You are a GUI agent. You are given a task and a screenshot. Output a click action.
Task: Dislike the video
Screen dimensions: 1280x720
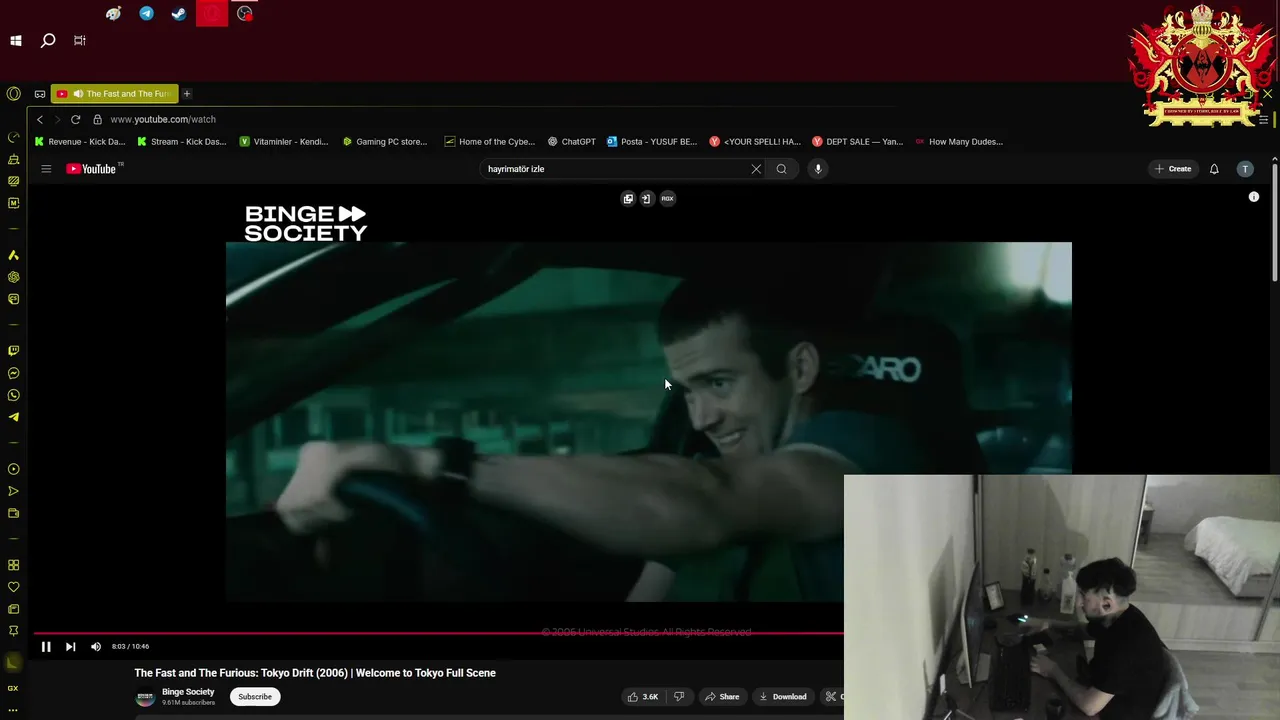pos(680,697)
